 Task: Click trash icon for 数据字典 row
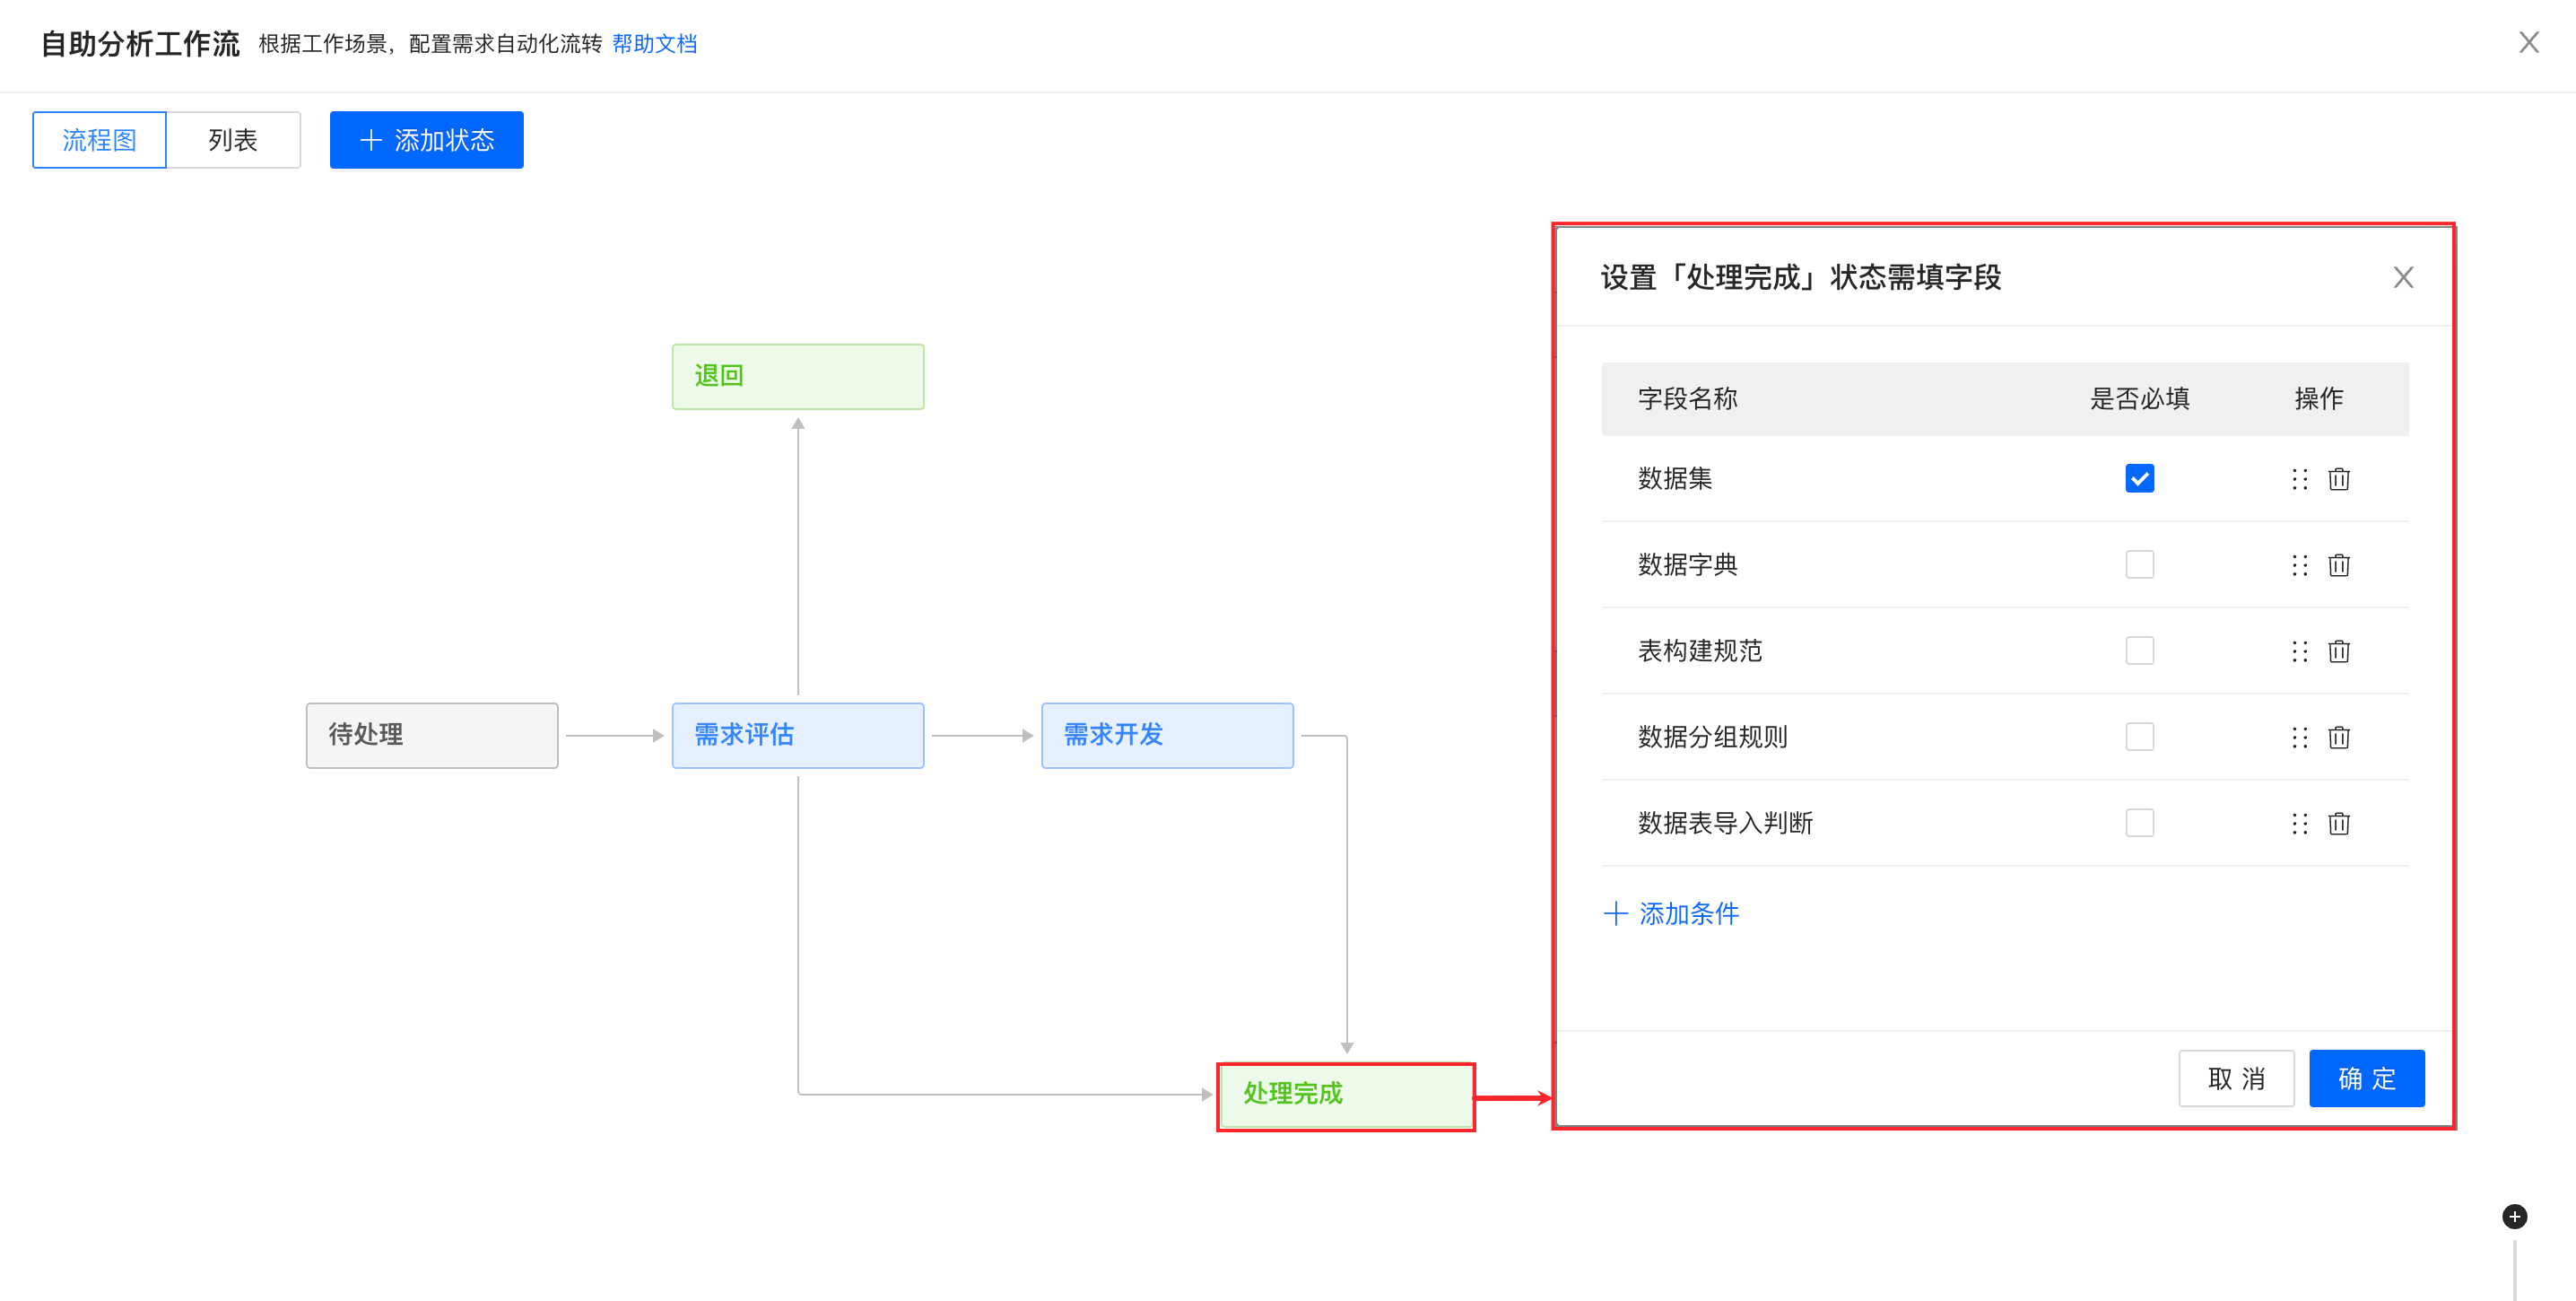[2338, 565]
